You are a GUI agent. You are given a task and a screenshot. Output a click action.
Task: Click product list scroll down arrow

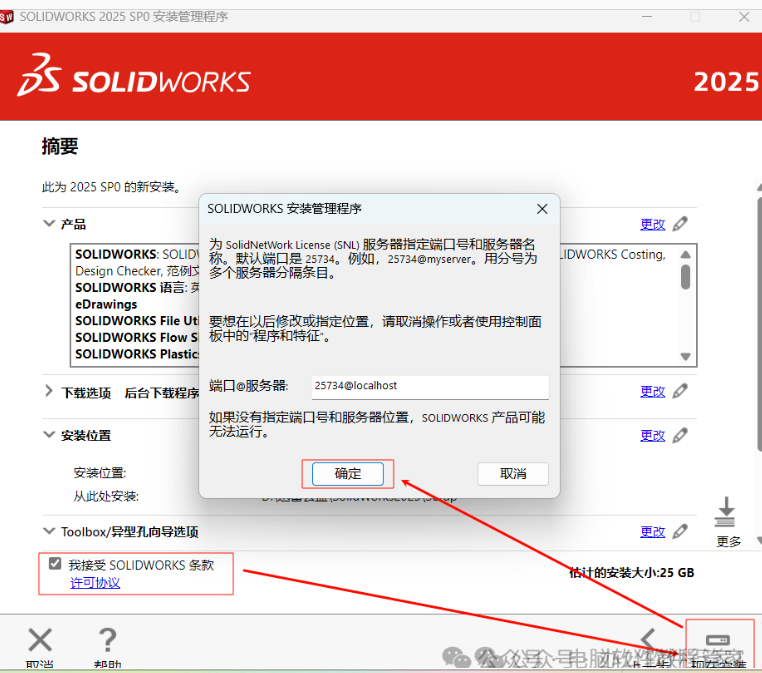(685, 357)
